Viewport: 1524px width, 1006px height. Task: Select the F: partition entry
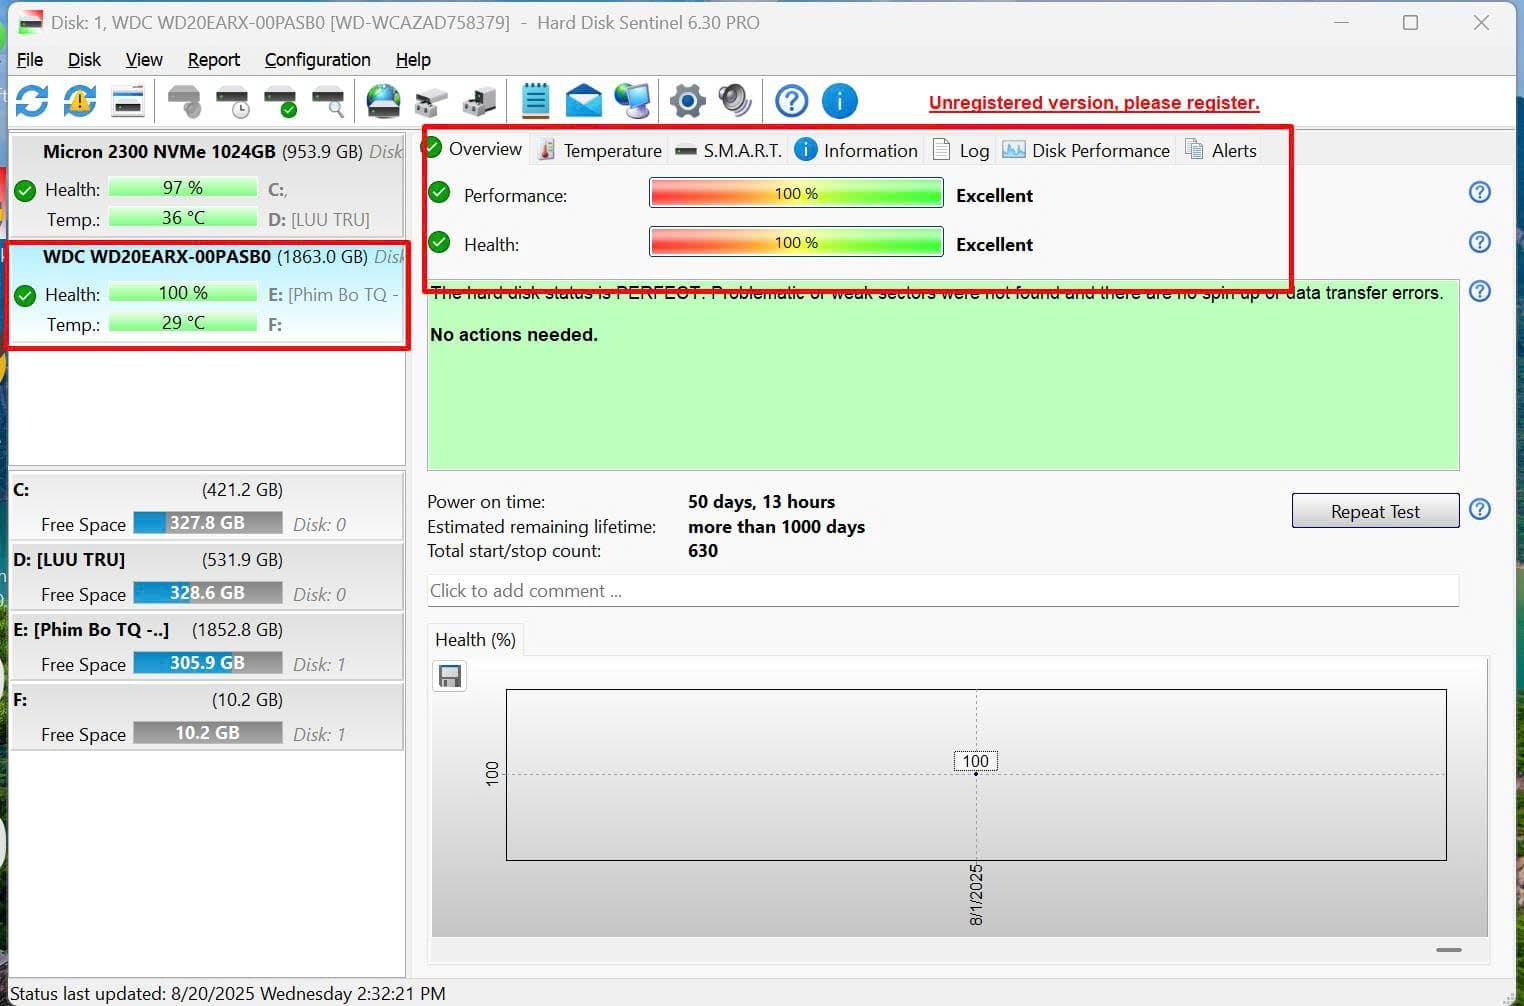pos(207,717)
